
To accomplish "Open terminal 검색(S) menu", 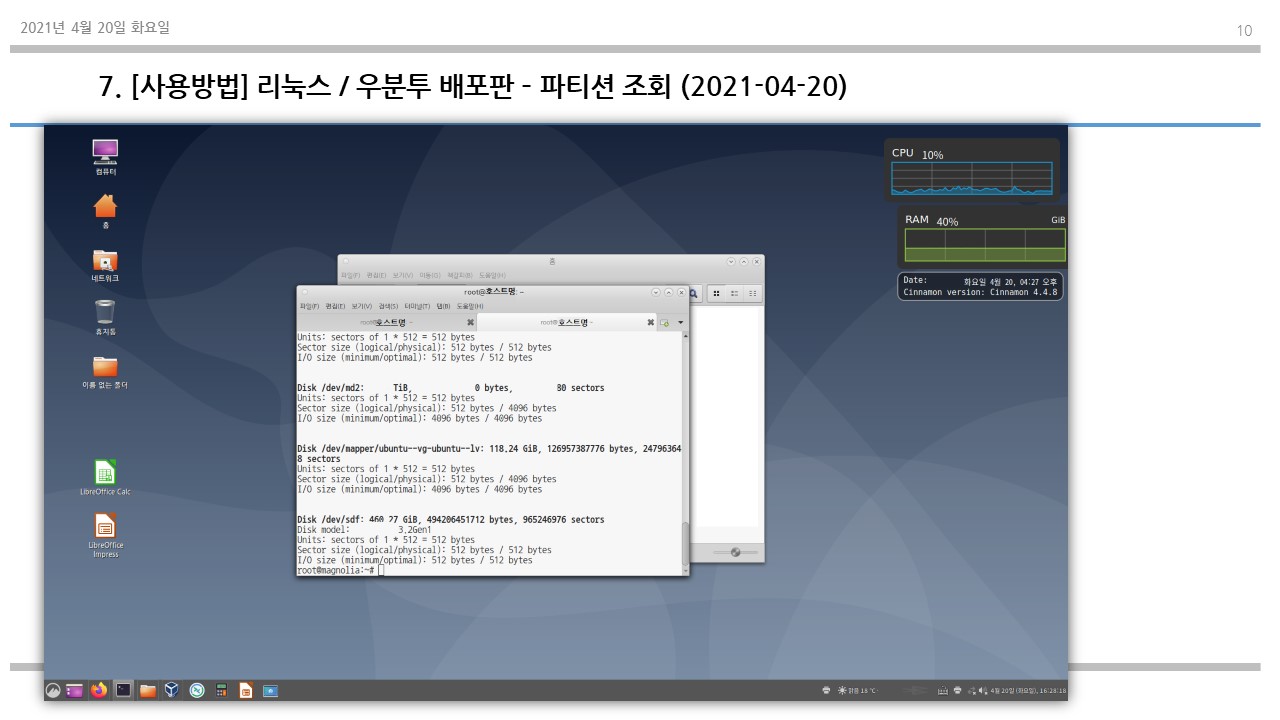I will click(388, 306).
